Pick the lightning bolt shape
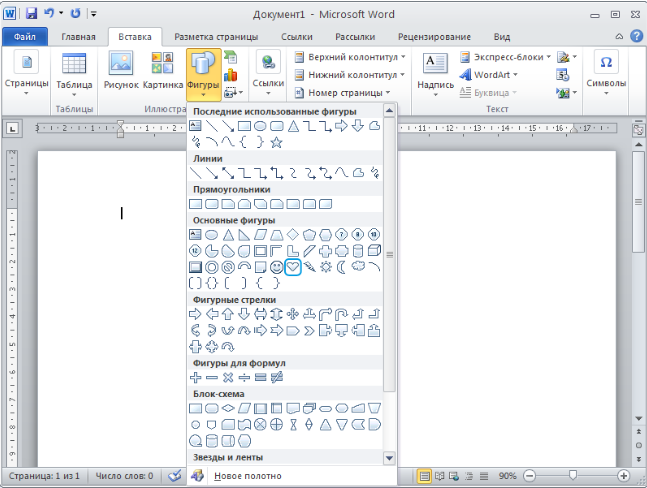 (x=309, y=267)
